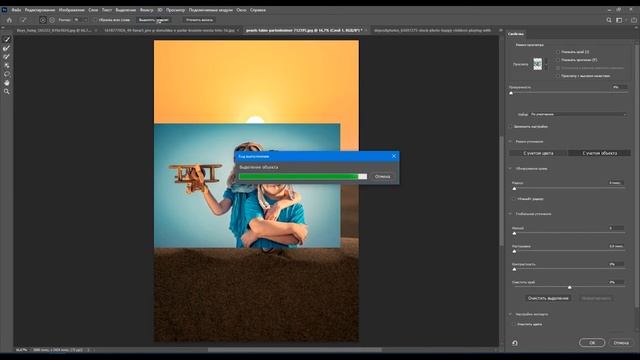Image resolution: width=640 pixels, height=360 pixels.
Task: Open the preset 'По умолчанию' dropdown
Action: tap(578, 114)
